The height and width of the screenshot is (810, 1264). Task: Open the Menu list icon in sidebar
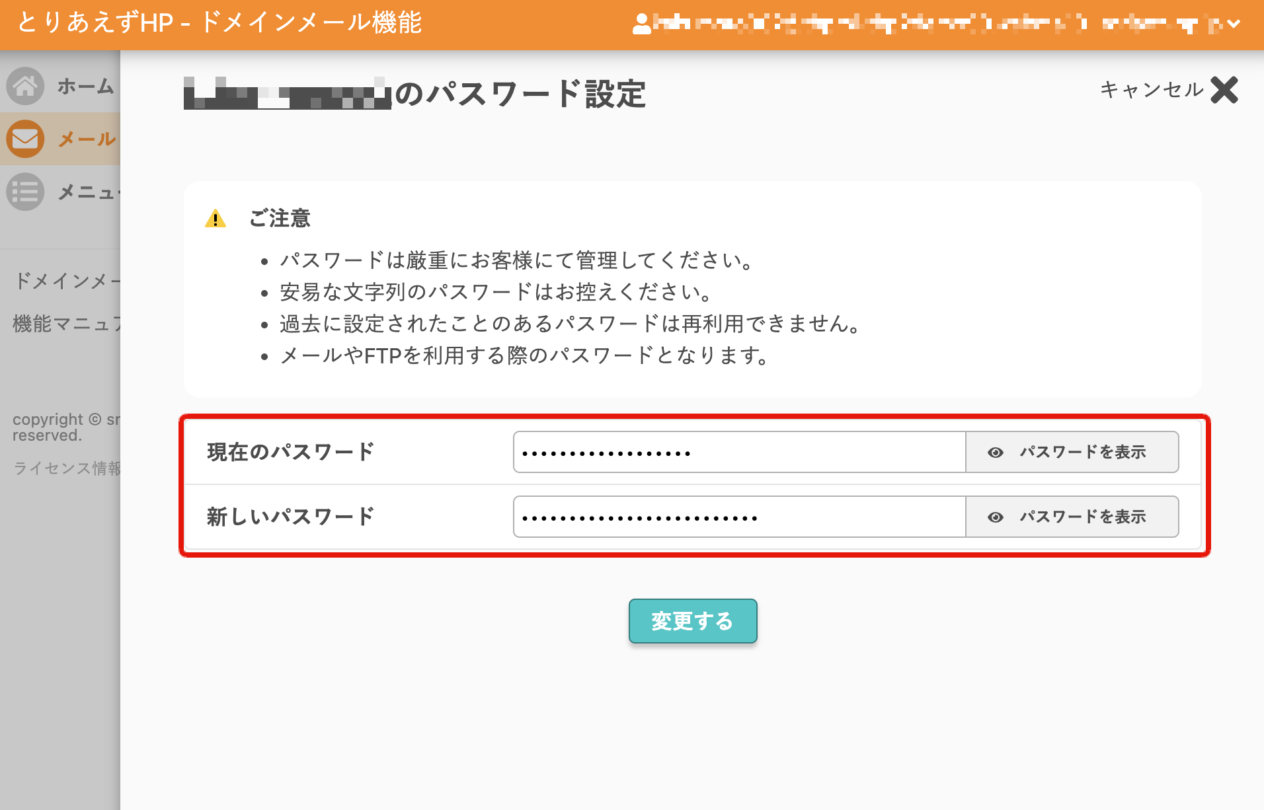25,192
